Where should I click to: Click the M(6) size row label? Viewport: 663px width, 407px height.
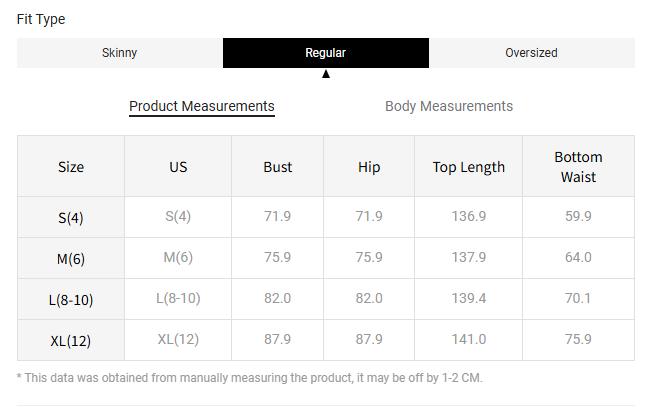71,258
